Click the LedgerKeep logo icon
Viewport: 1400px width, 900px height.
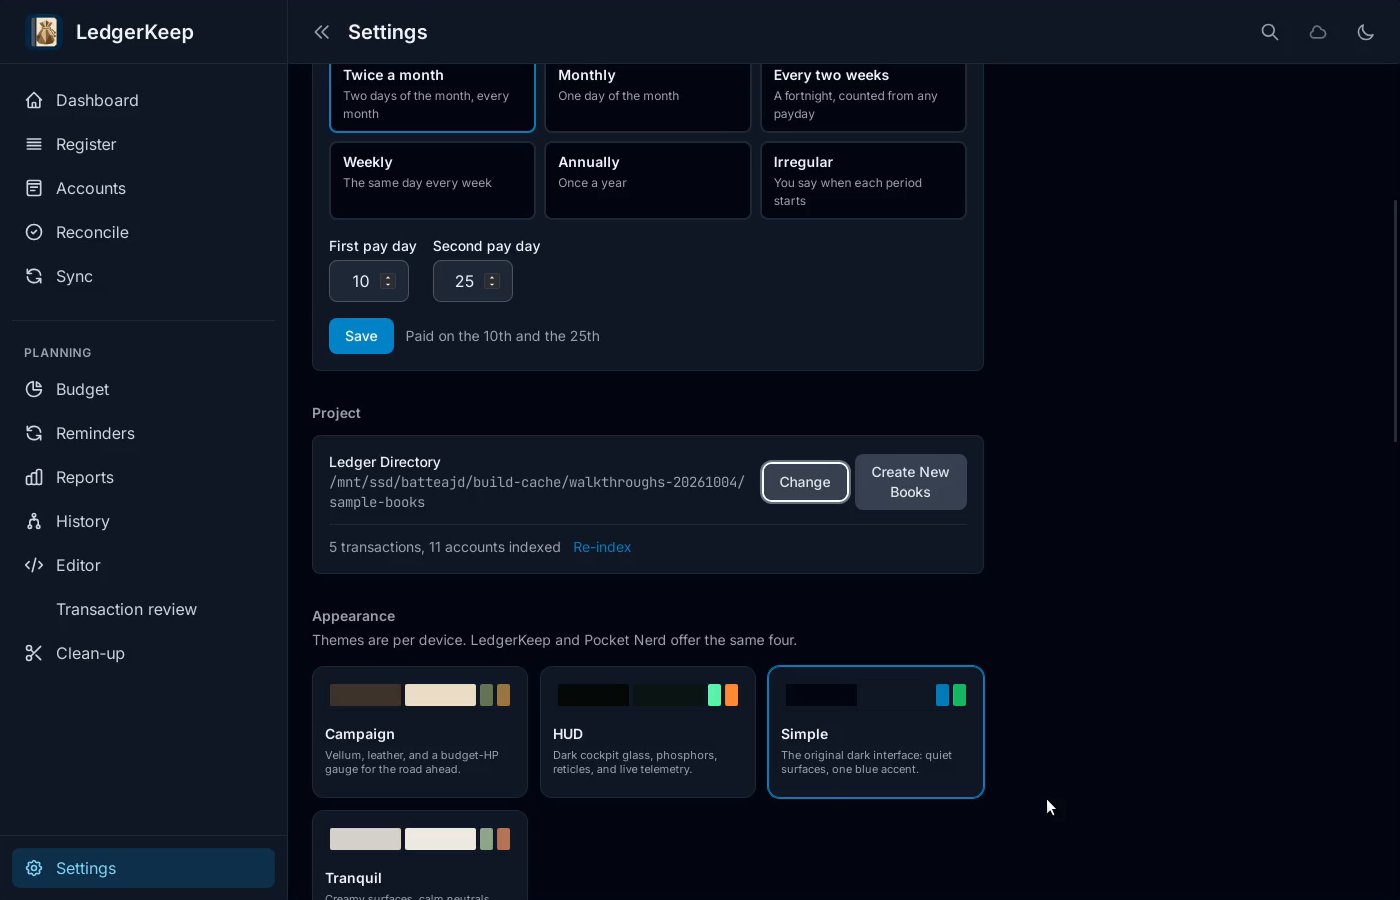click(x=45, y=32)
